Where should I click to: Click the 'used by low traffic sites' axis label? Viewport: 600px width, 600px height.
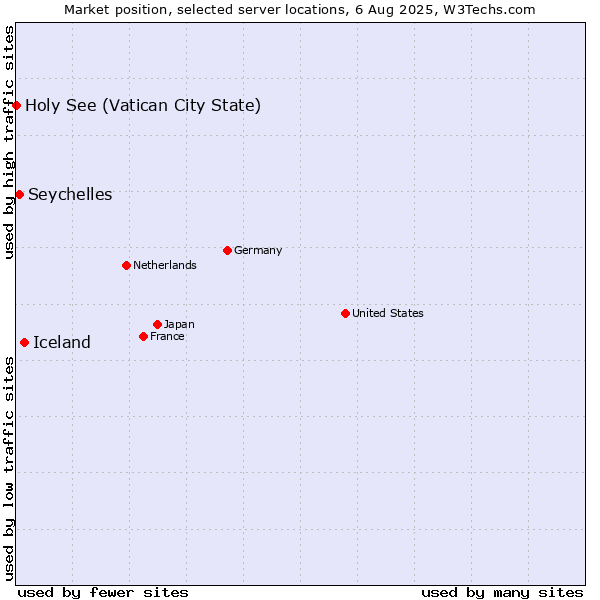point(8,469)
